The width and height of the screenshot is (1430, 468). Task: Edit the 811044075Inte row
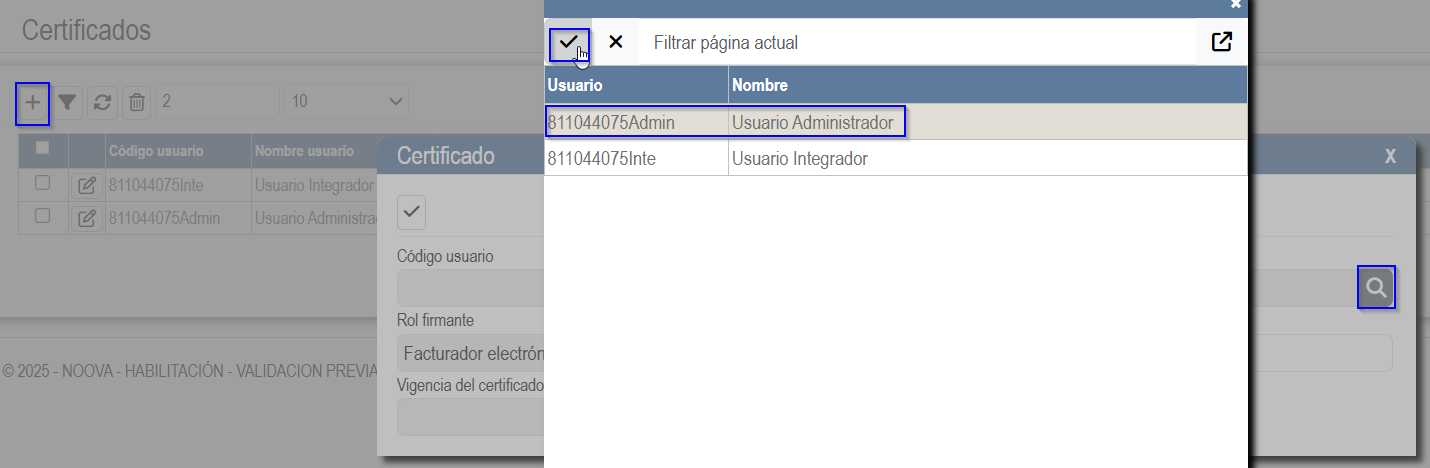click(87, 185)
